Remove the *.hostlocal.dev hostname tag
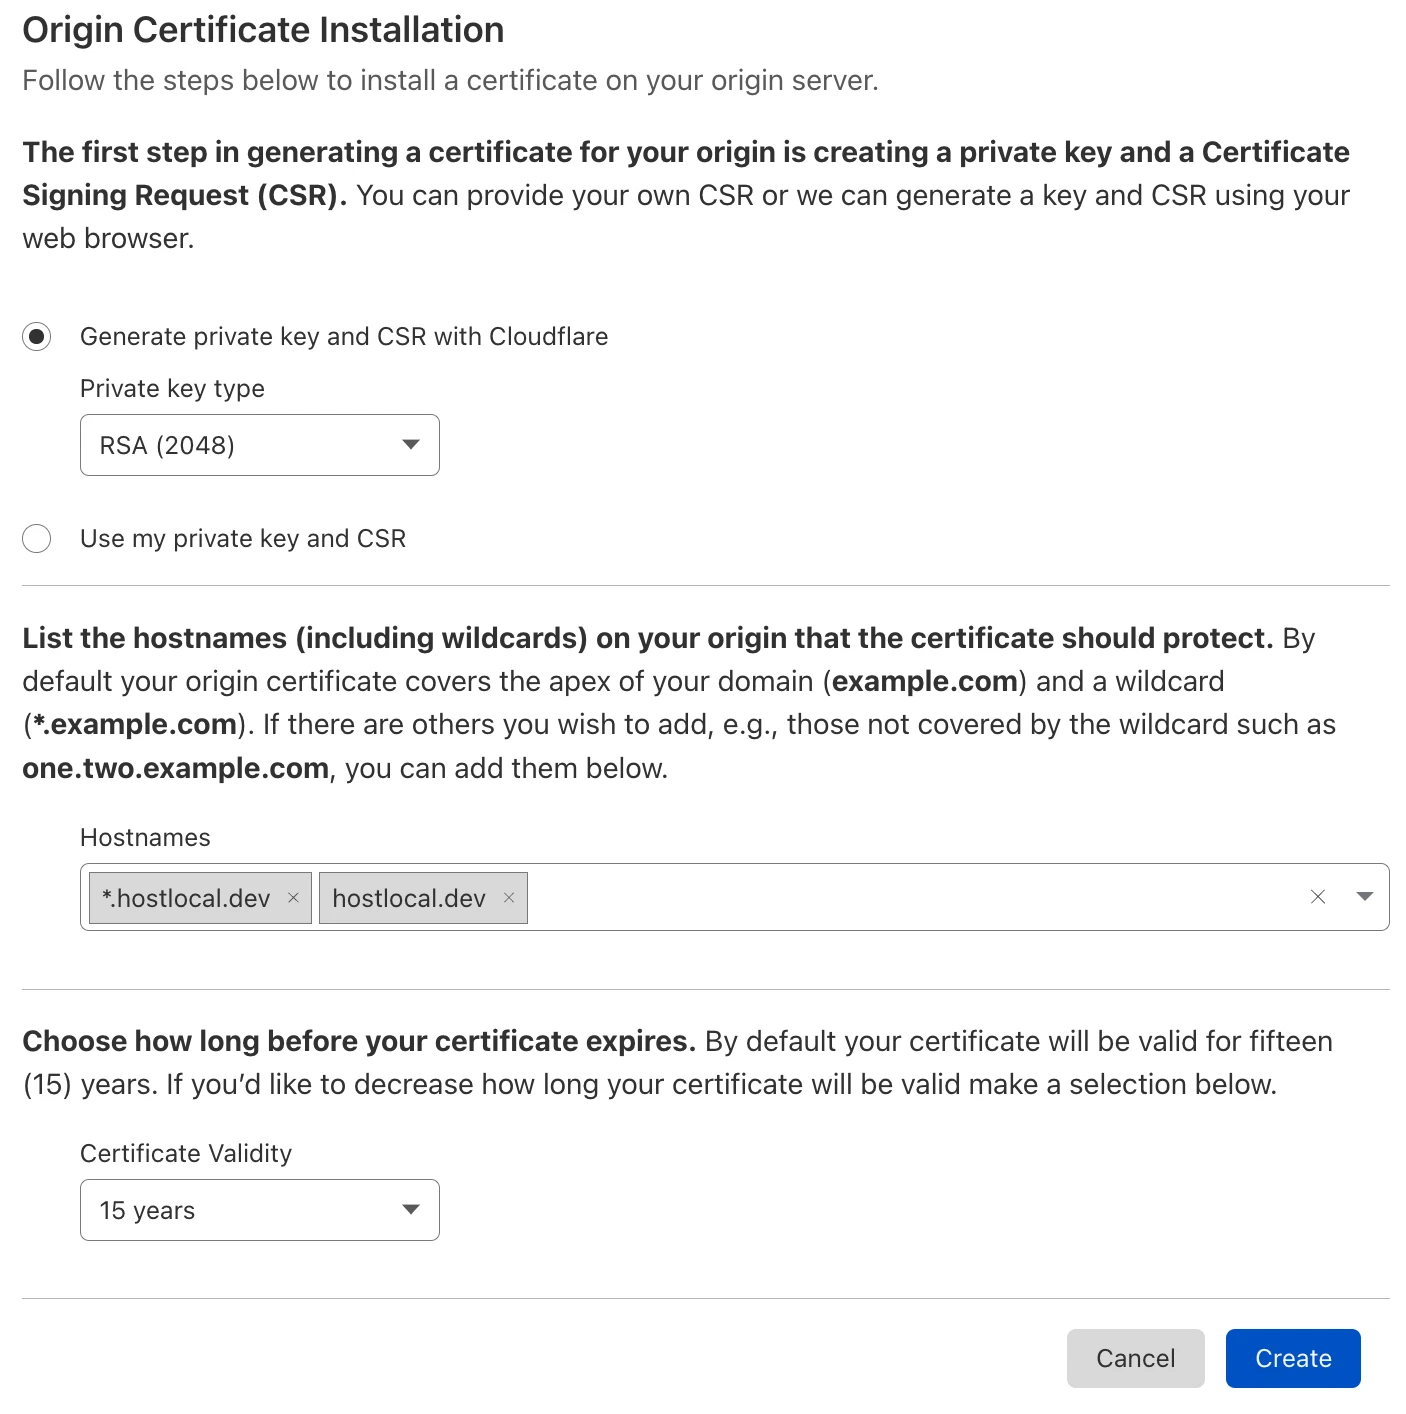This screenshot has width=1406, height=1414. pos(294,897)
